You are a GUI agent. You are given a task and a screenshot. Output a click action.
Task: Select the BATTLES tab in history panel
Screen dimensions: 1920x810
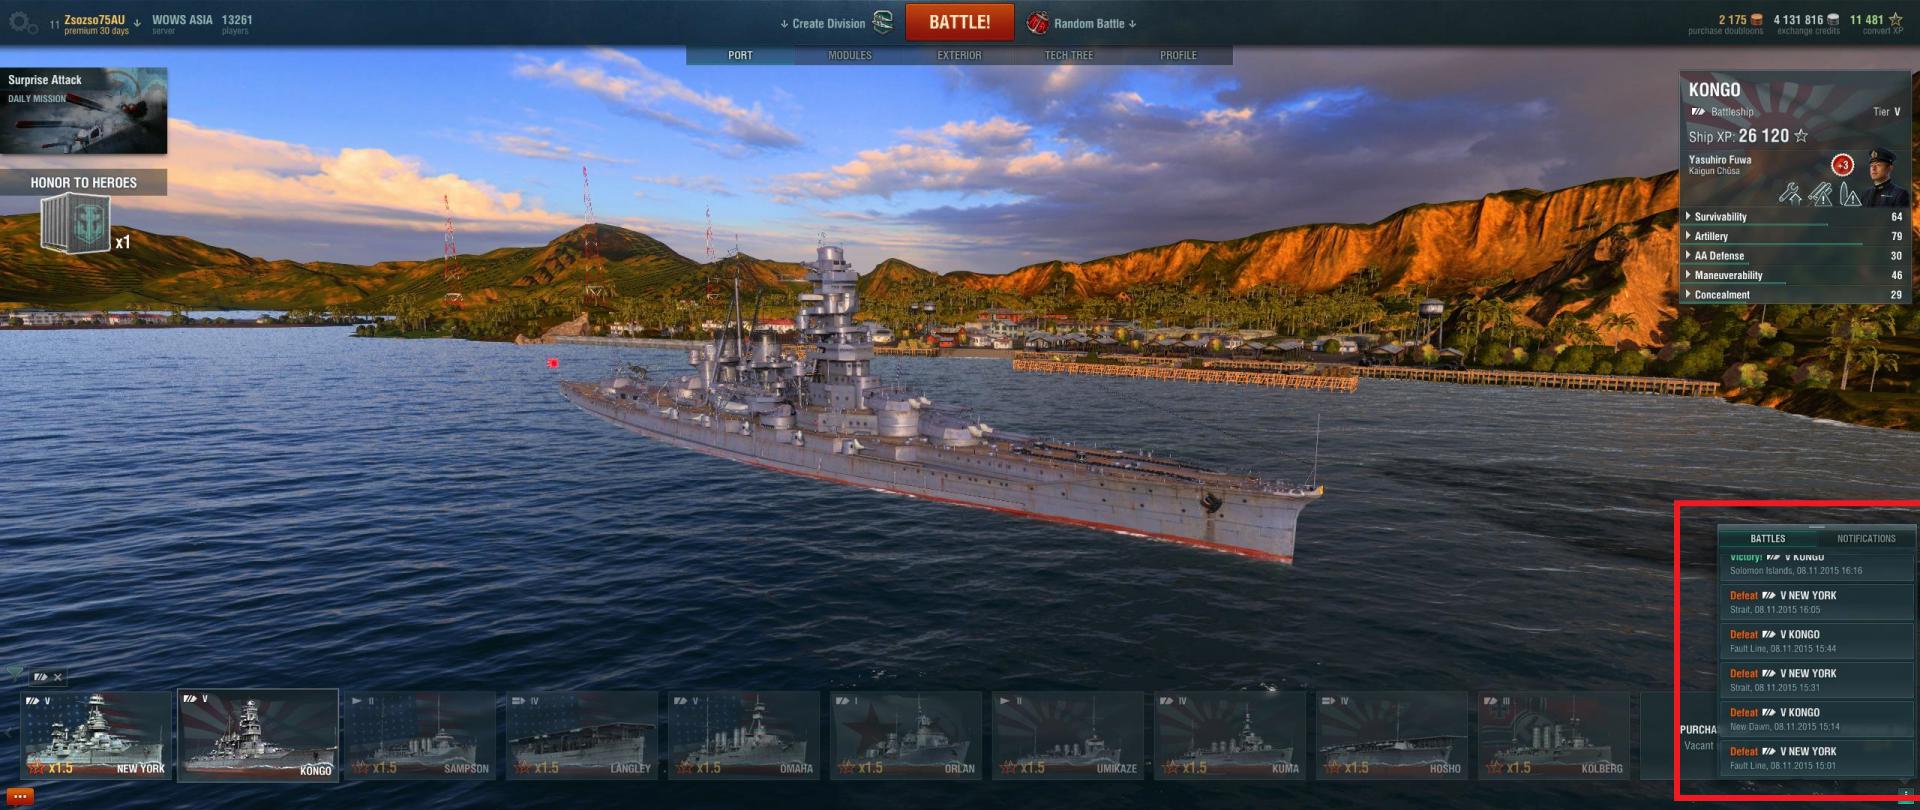coord(1767,538)
